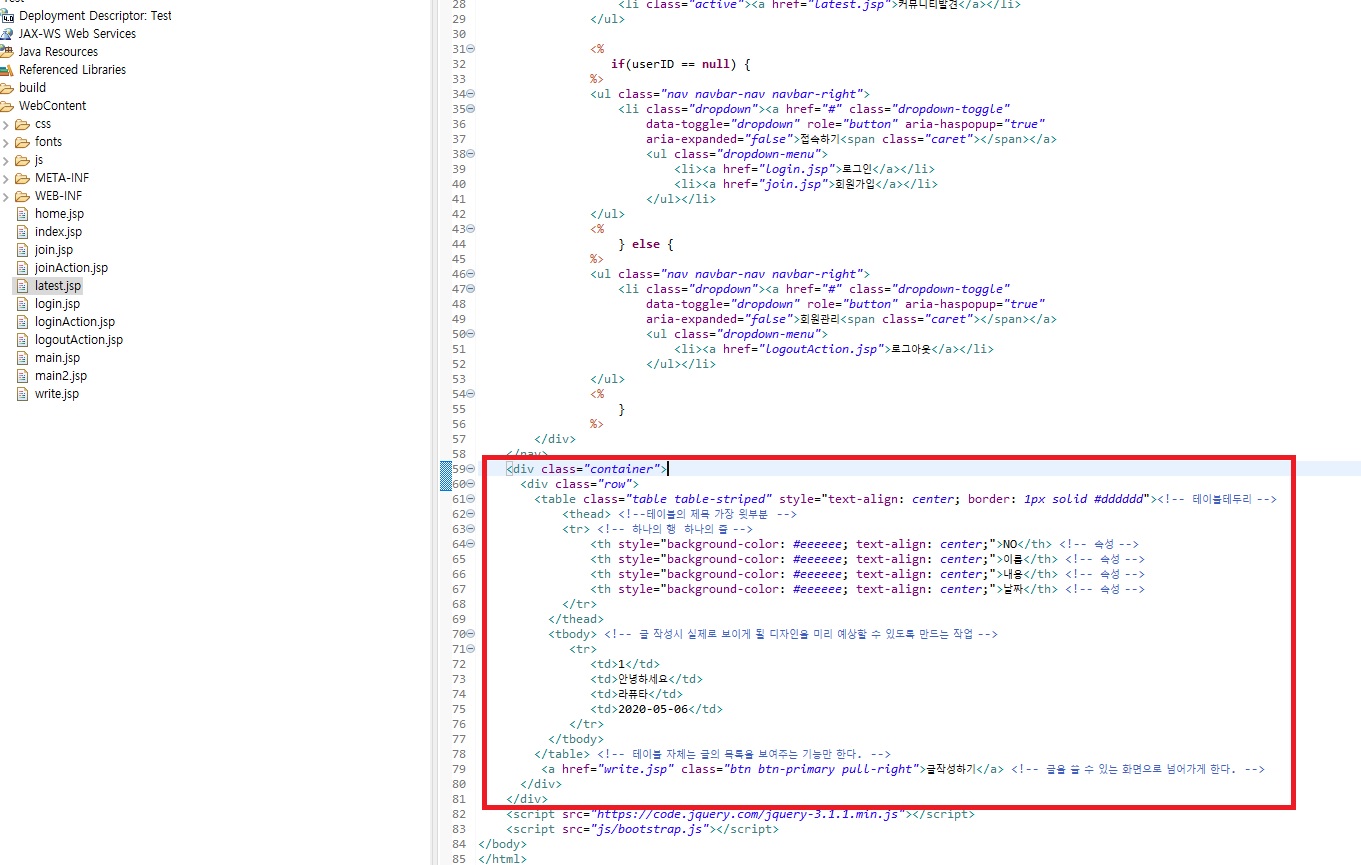Click the join.jsp file icon
Image resolution: width=1361 pixels, height=865 pixels.
[24, 250]
